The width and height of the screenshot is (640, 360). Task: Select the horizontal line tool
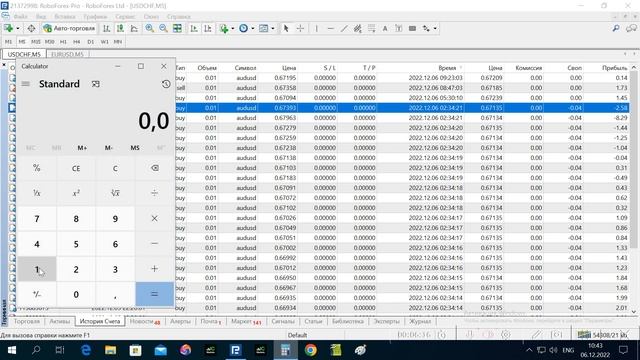331,28
